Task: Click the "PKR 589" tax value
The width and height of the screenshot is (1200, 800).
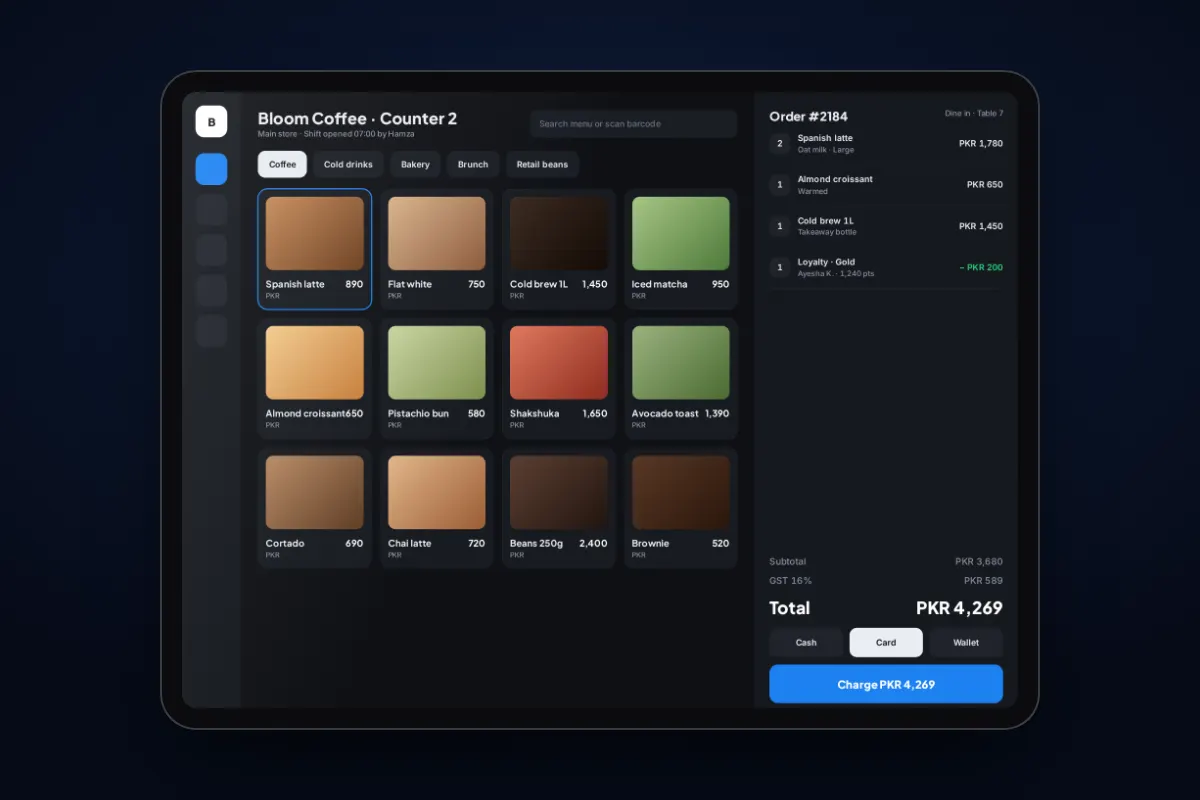Action: click(983, 580)
